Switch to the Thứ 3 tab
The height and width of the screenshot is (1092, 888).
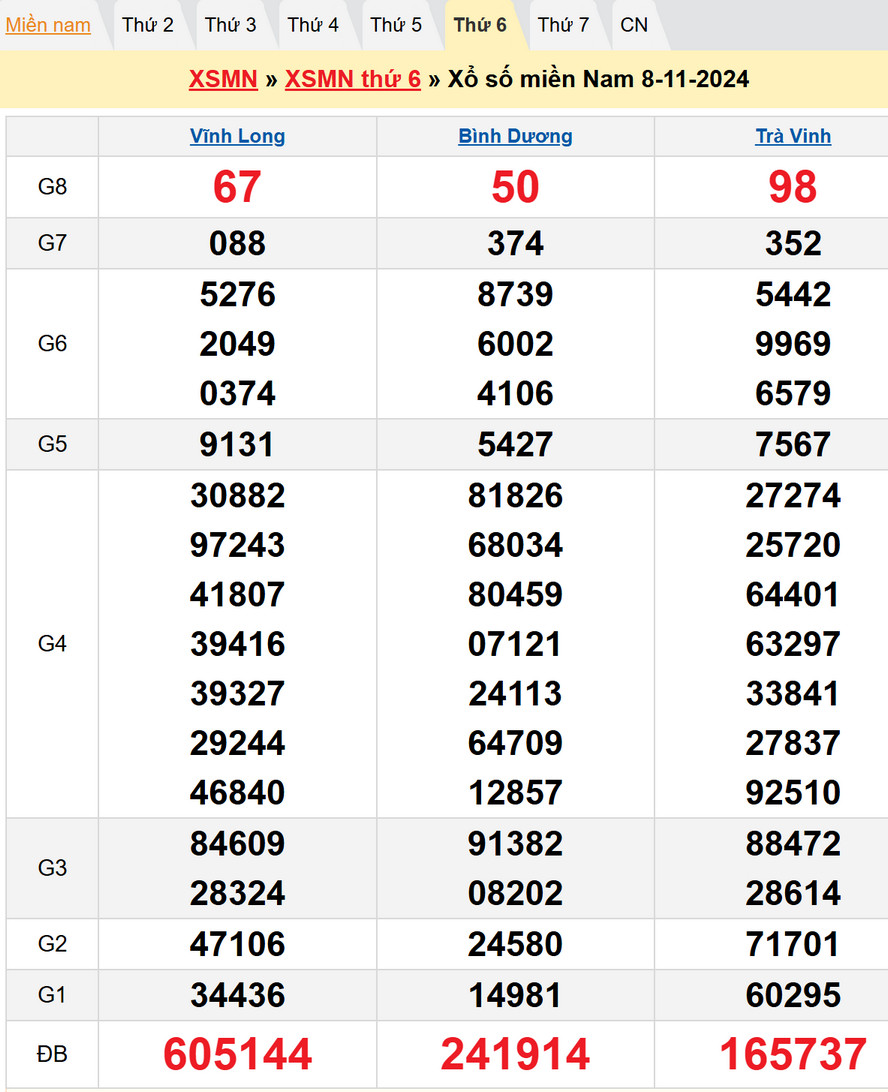pyautogui.click(x=231, y=25)
